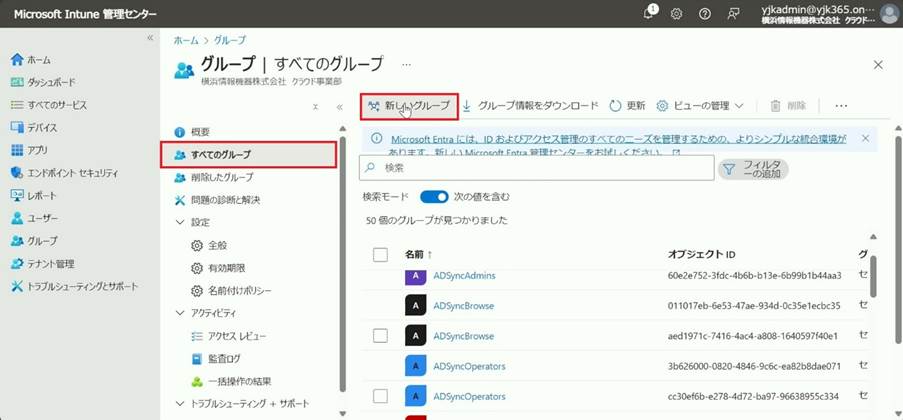The height and width of the screenshot is (420, 903).
Task: Collapse the left navigation with double chevron
Action: (150, 37)
